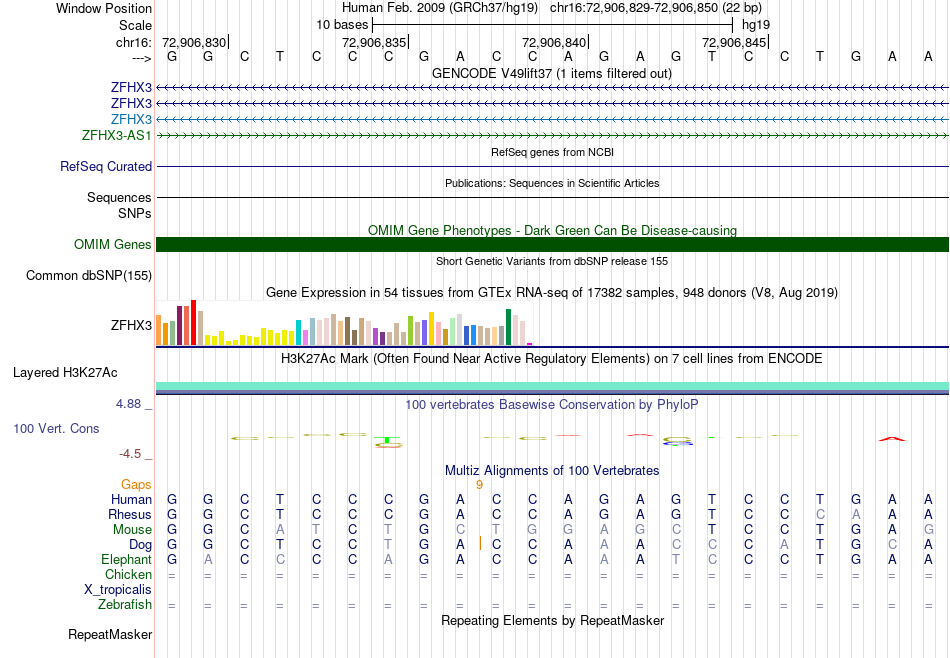950x658 pixels.
Task: Click the Sequences track label
Action: 119,198
